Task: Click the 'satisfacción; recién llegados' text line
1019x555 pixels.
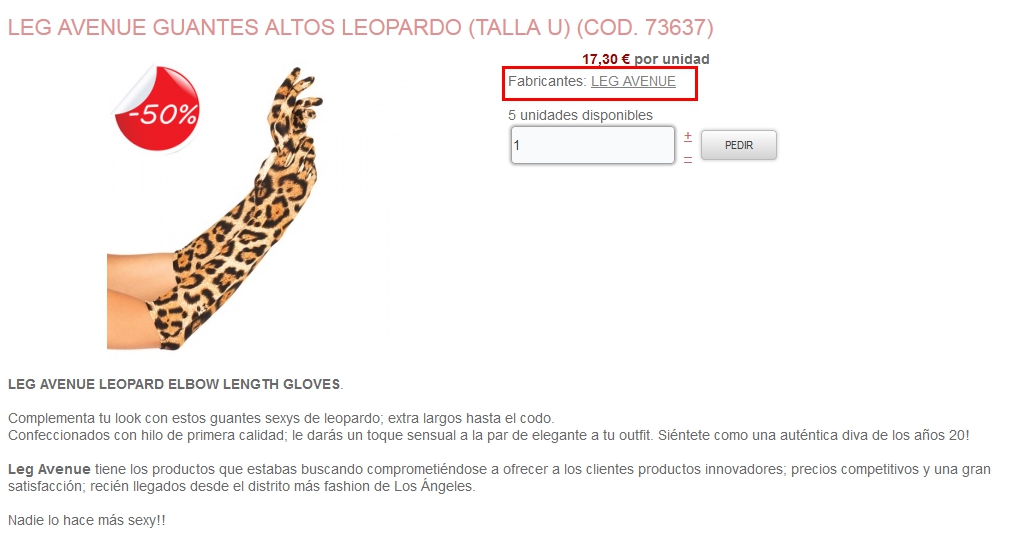Action: coord(242,486)
